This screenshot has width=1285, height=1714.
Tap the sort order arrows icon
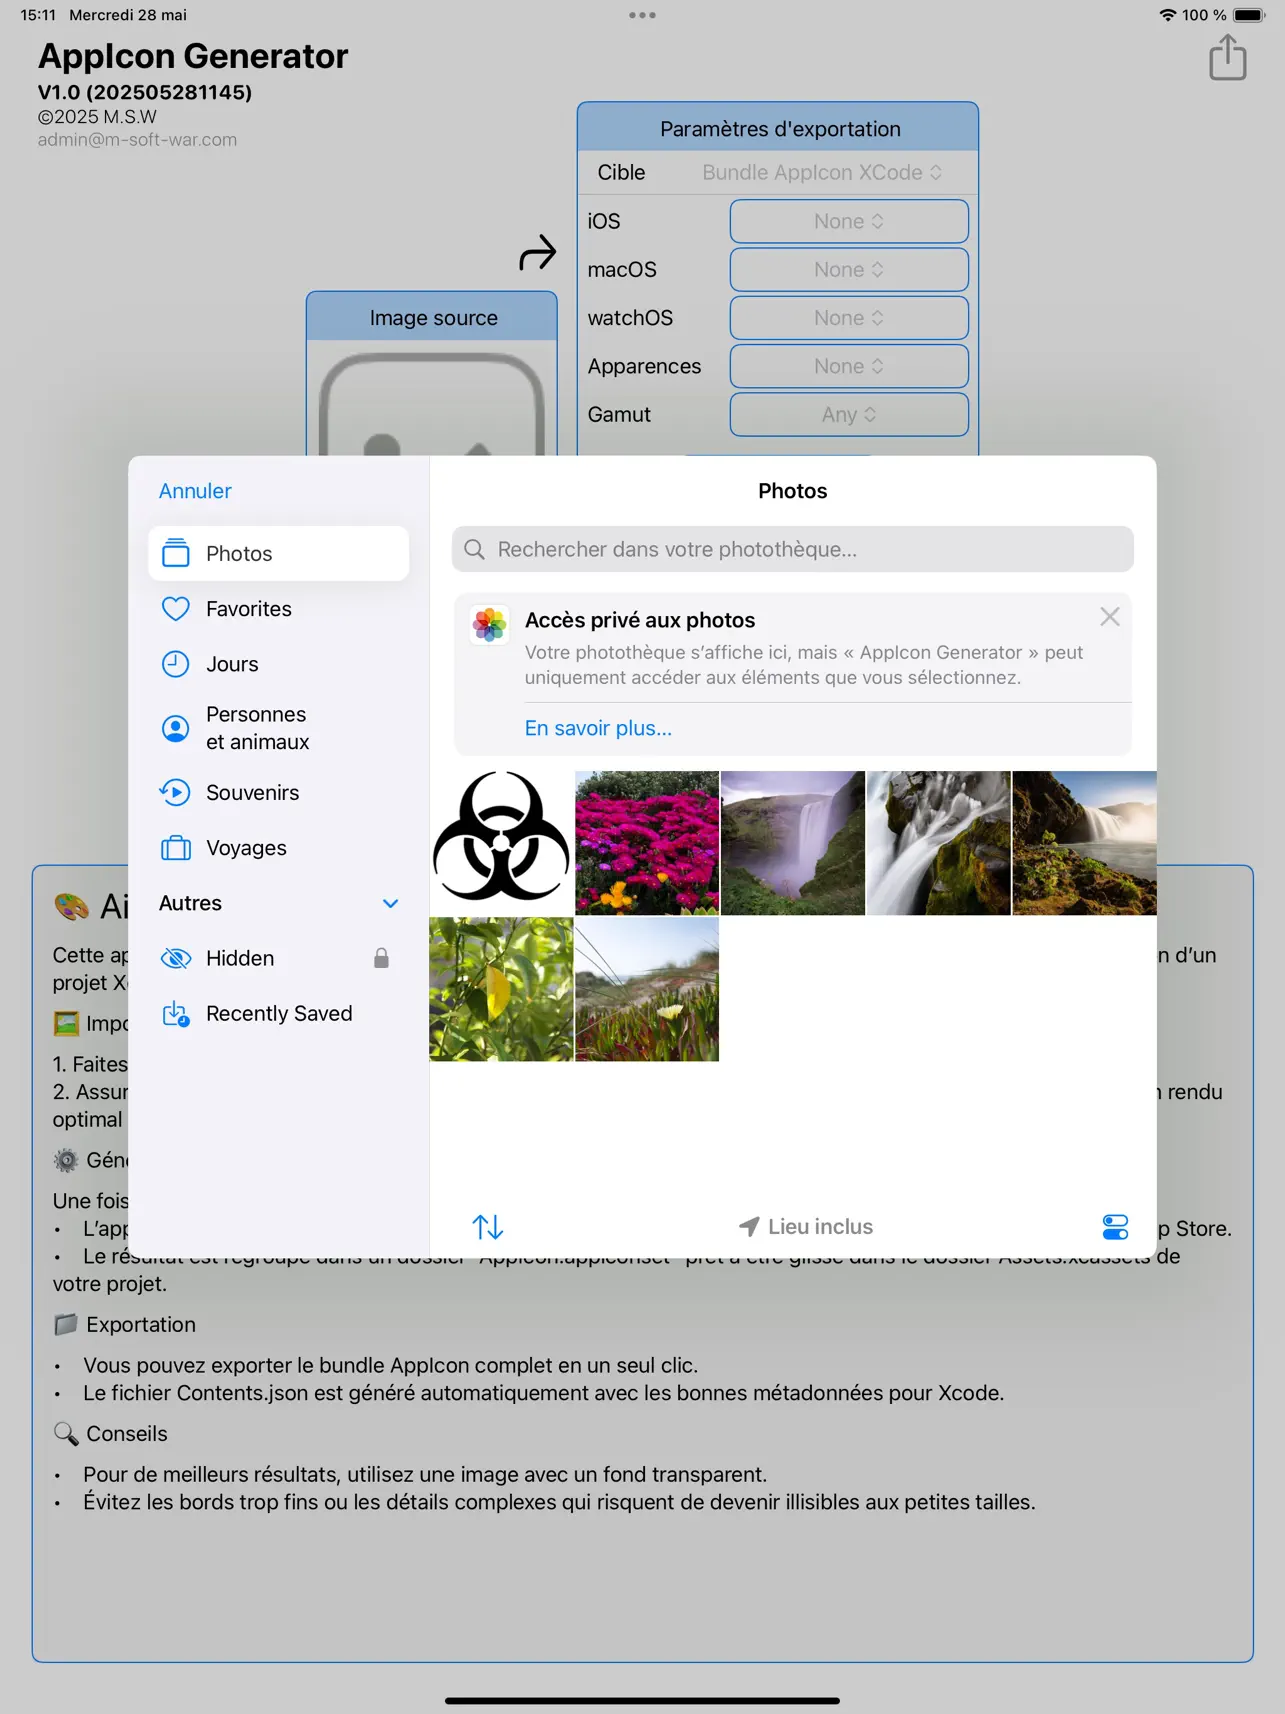click(487, 1227)
